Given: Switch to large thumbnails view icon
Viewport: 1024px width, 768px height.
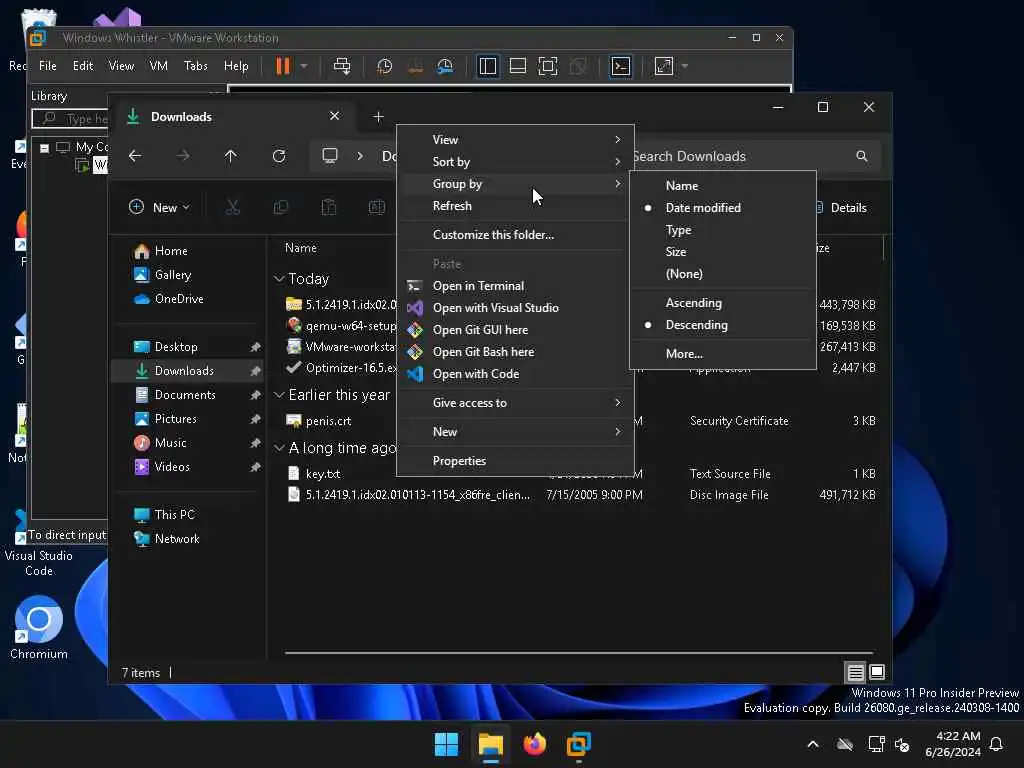Looking at the screenshot, I should 877,672.
